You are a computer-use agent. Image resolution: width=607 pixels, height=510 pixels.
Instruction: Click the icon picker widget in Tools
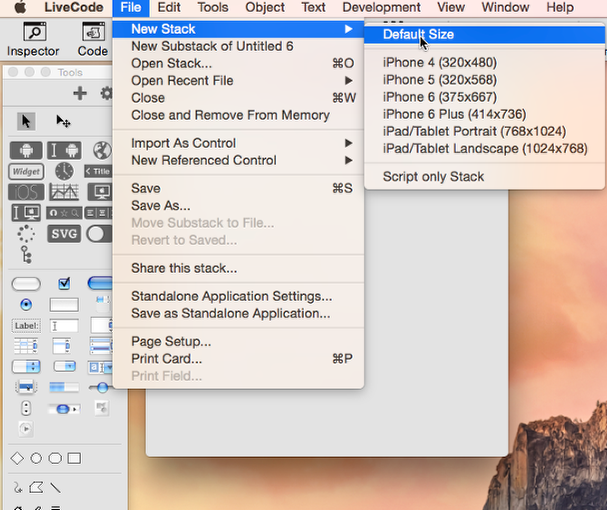point(64,213)
